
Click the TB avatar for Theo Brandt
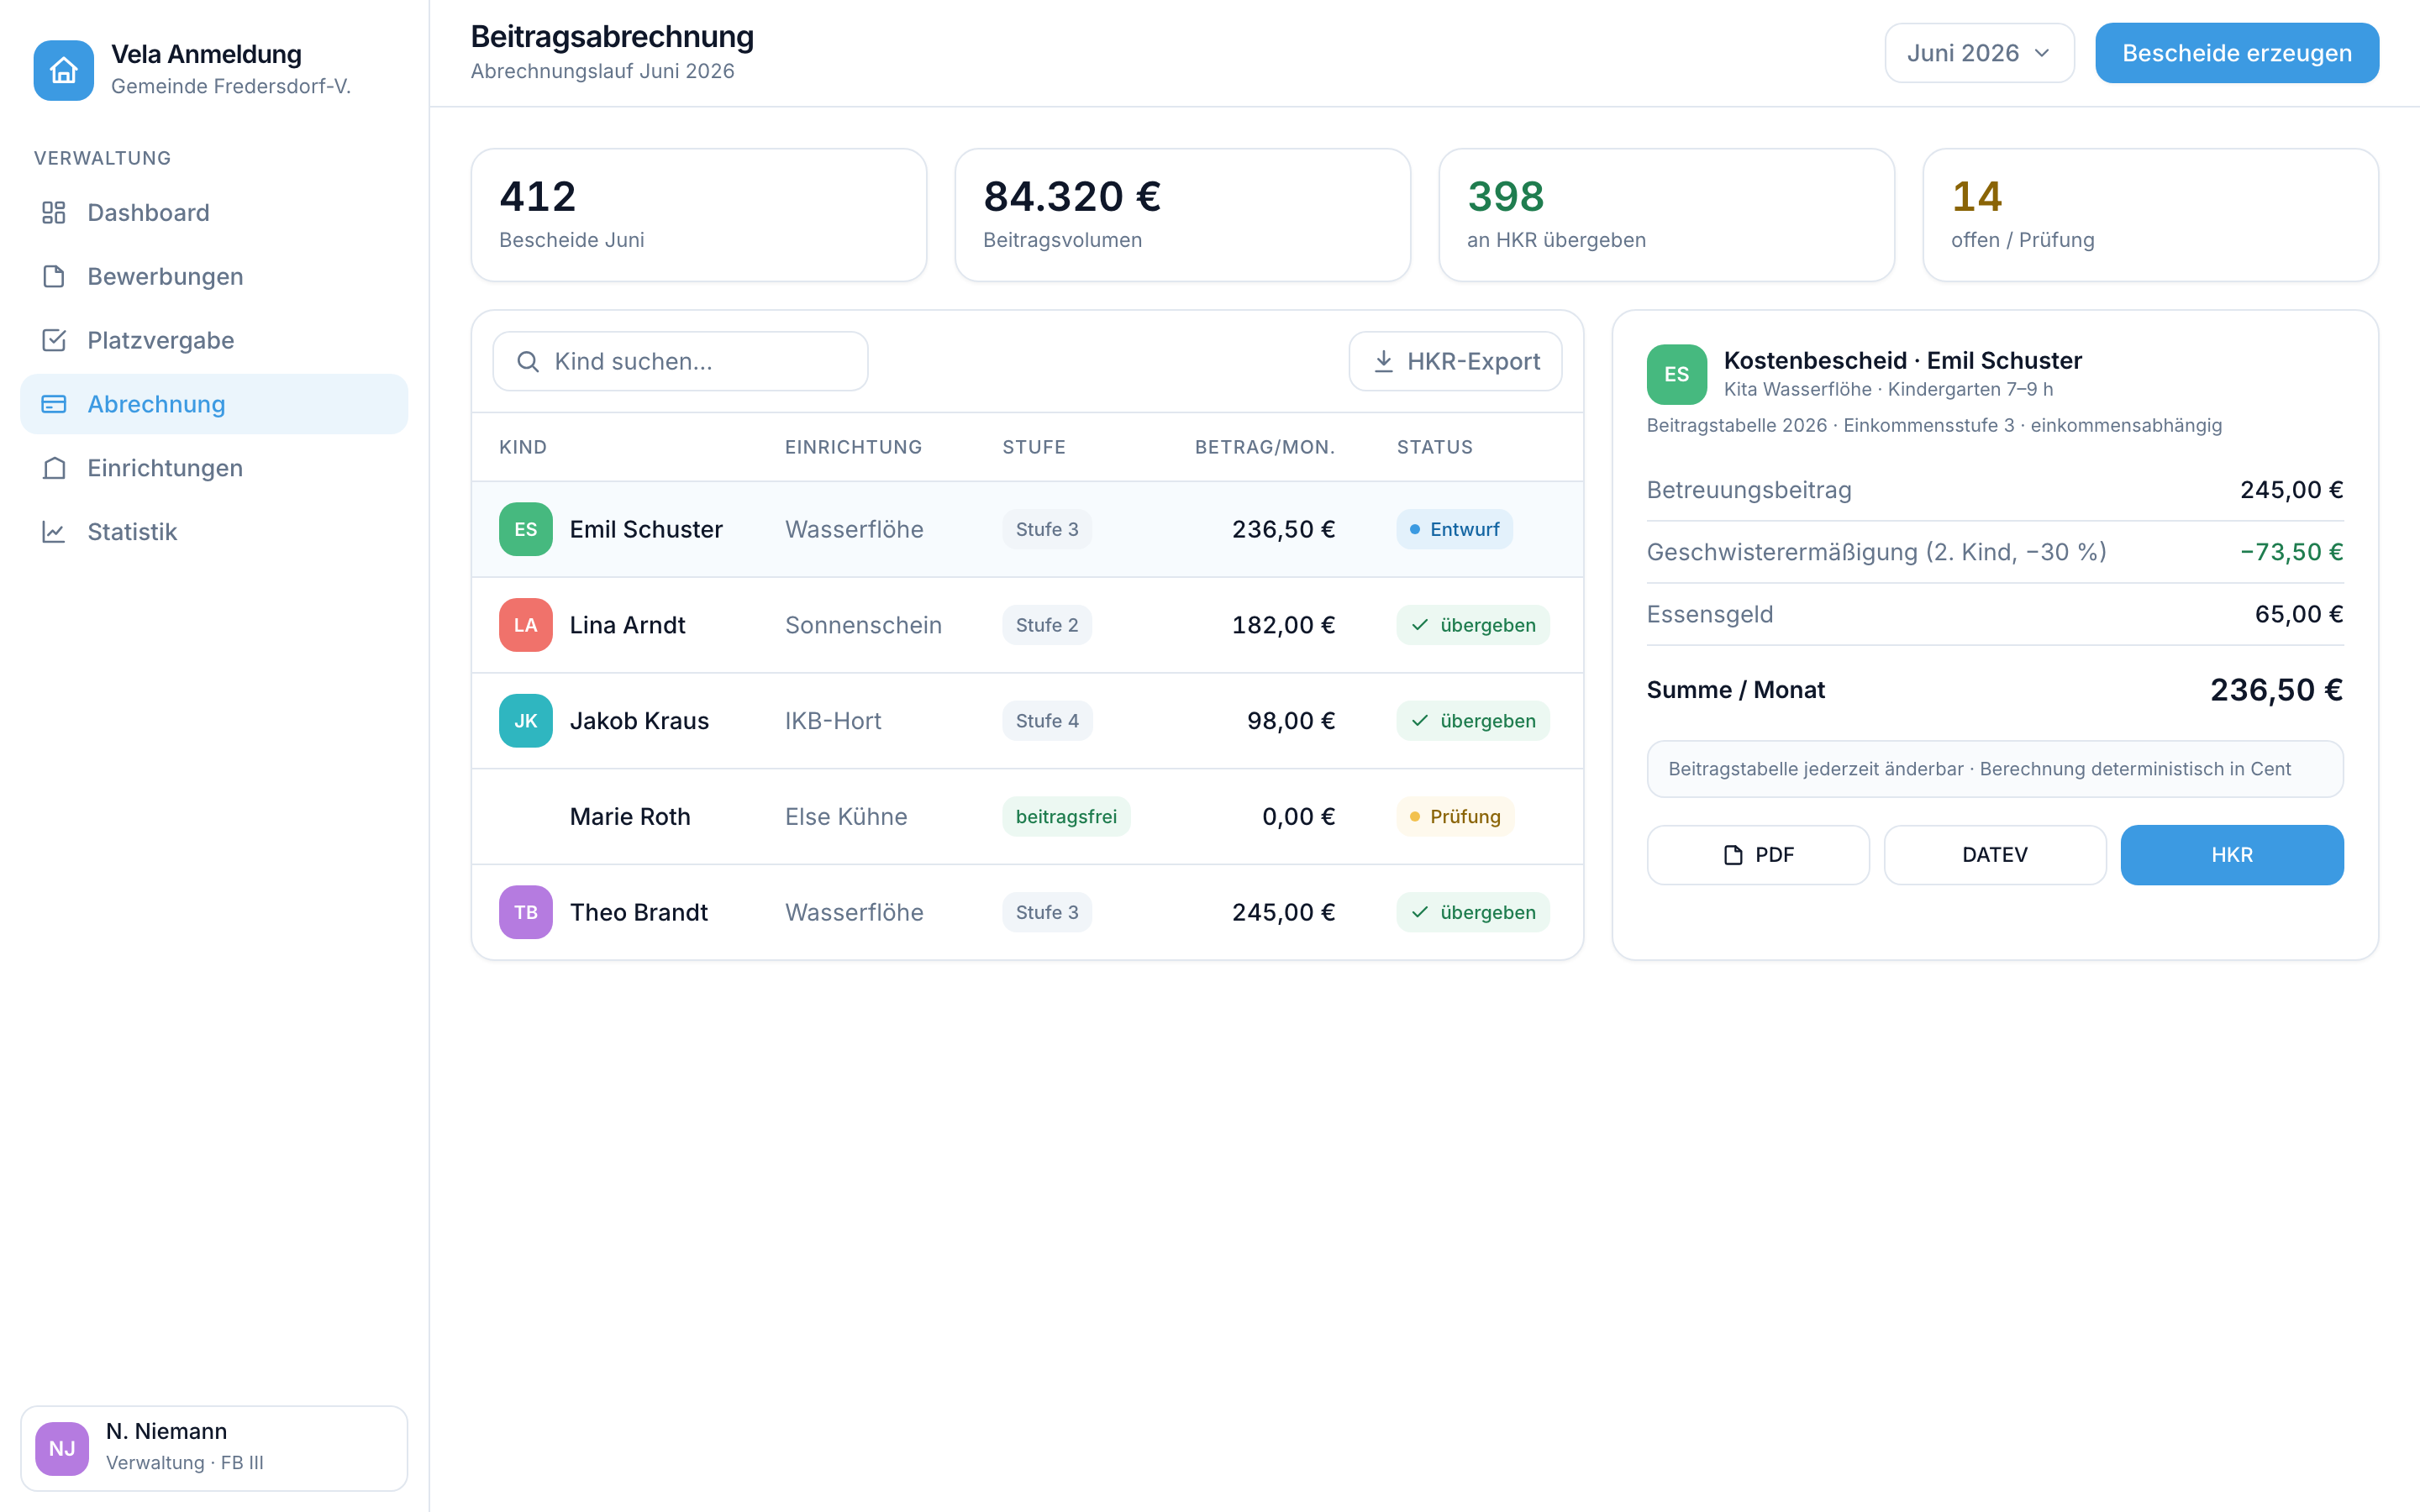(526, 912)
